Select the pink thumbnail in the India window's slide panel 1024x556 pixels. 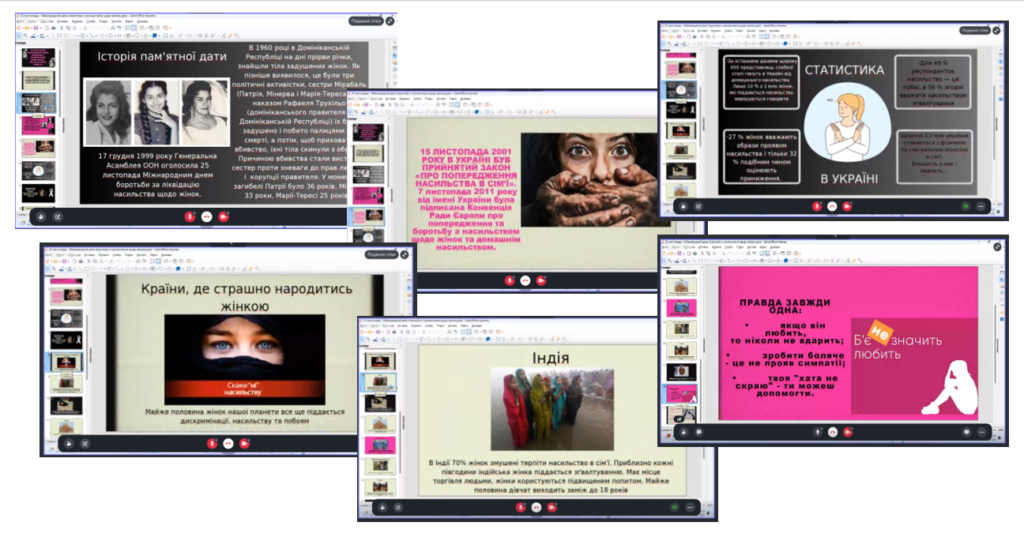[378, 445]
